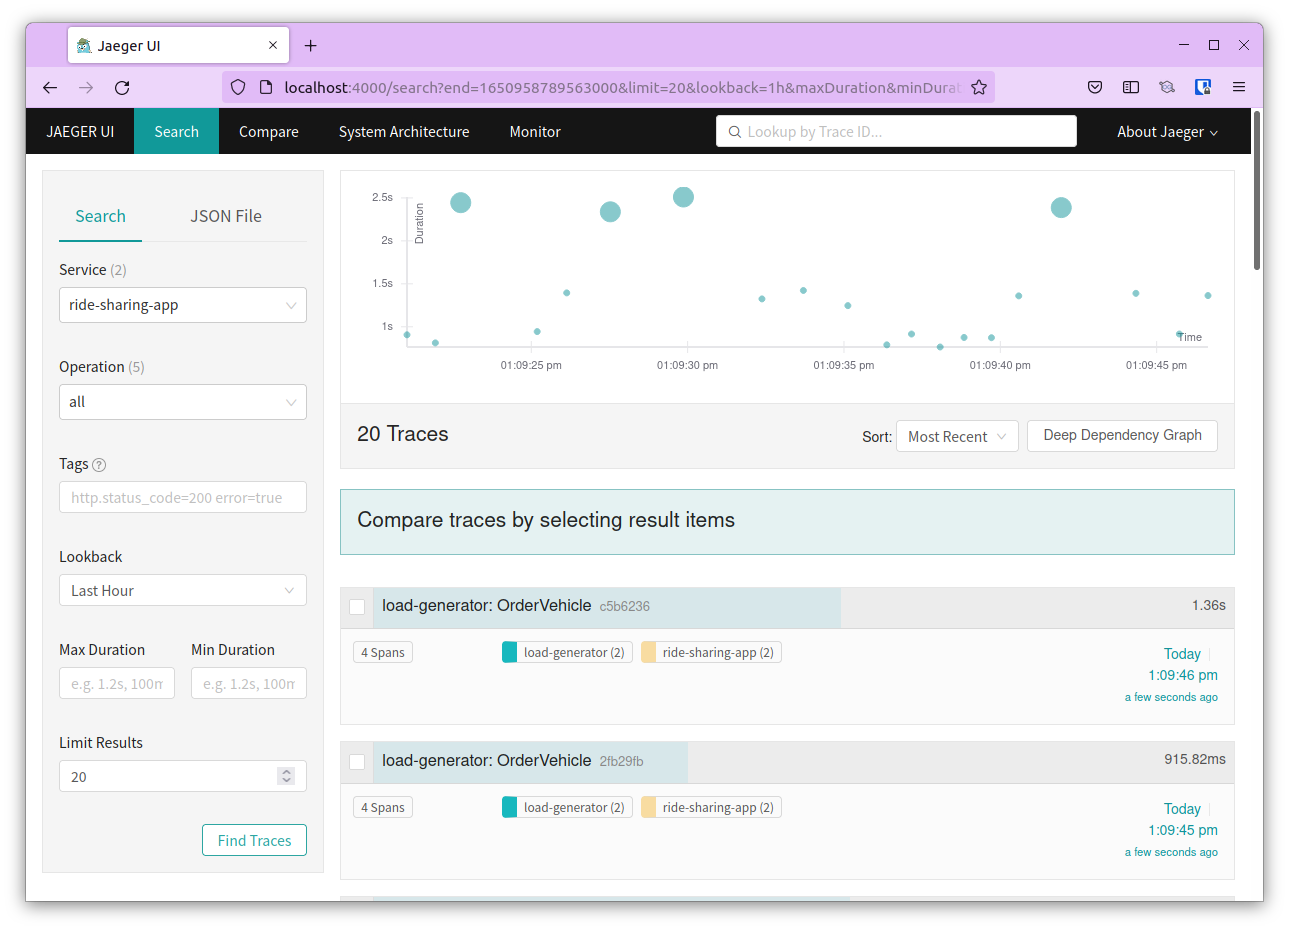
Task: Click the Lookup by Trace ID search field
Action: coord(896,132)
